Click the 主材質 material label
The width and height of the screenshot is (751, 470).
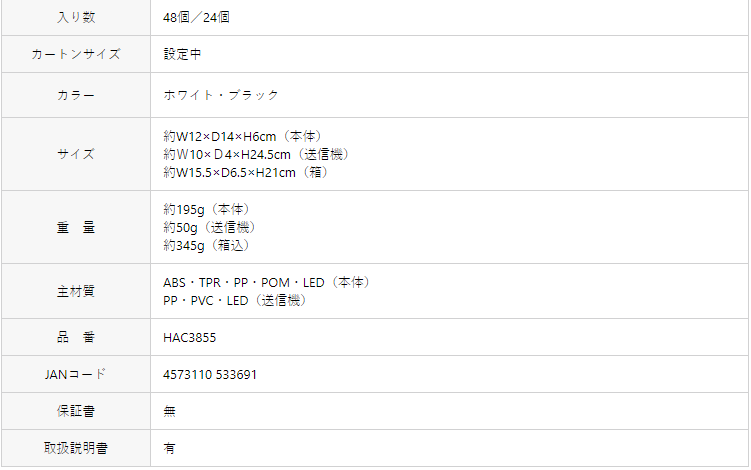click(x=76, y=291)
